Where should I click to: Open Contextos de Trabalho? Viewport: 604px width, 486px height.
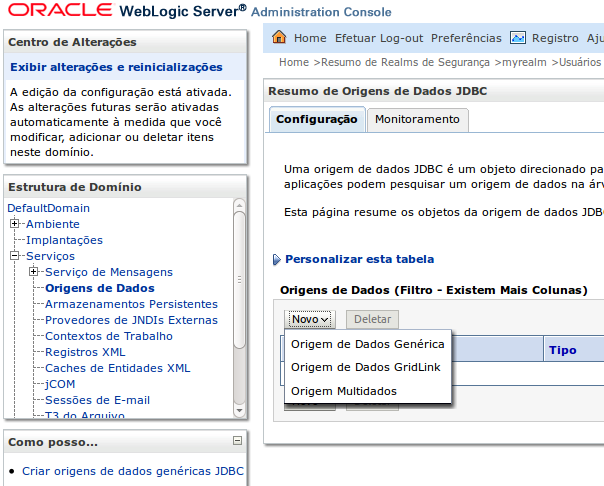point(109,336)
